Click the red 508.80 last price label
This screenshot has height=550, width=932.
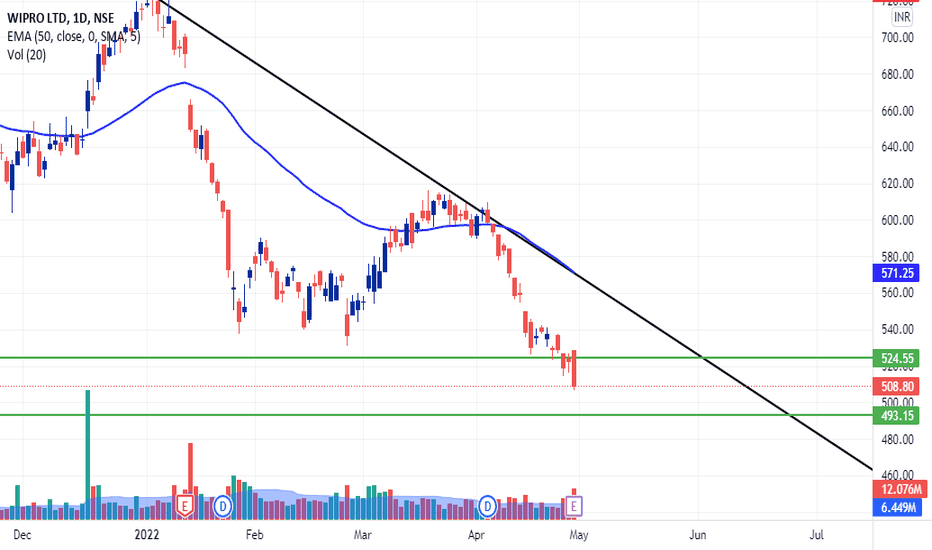[896, 386]
